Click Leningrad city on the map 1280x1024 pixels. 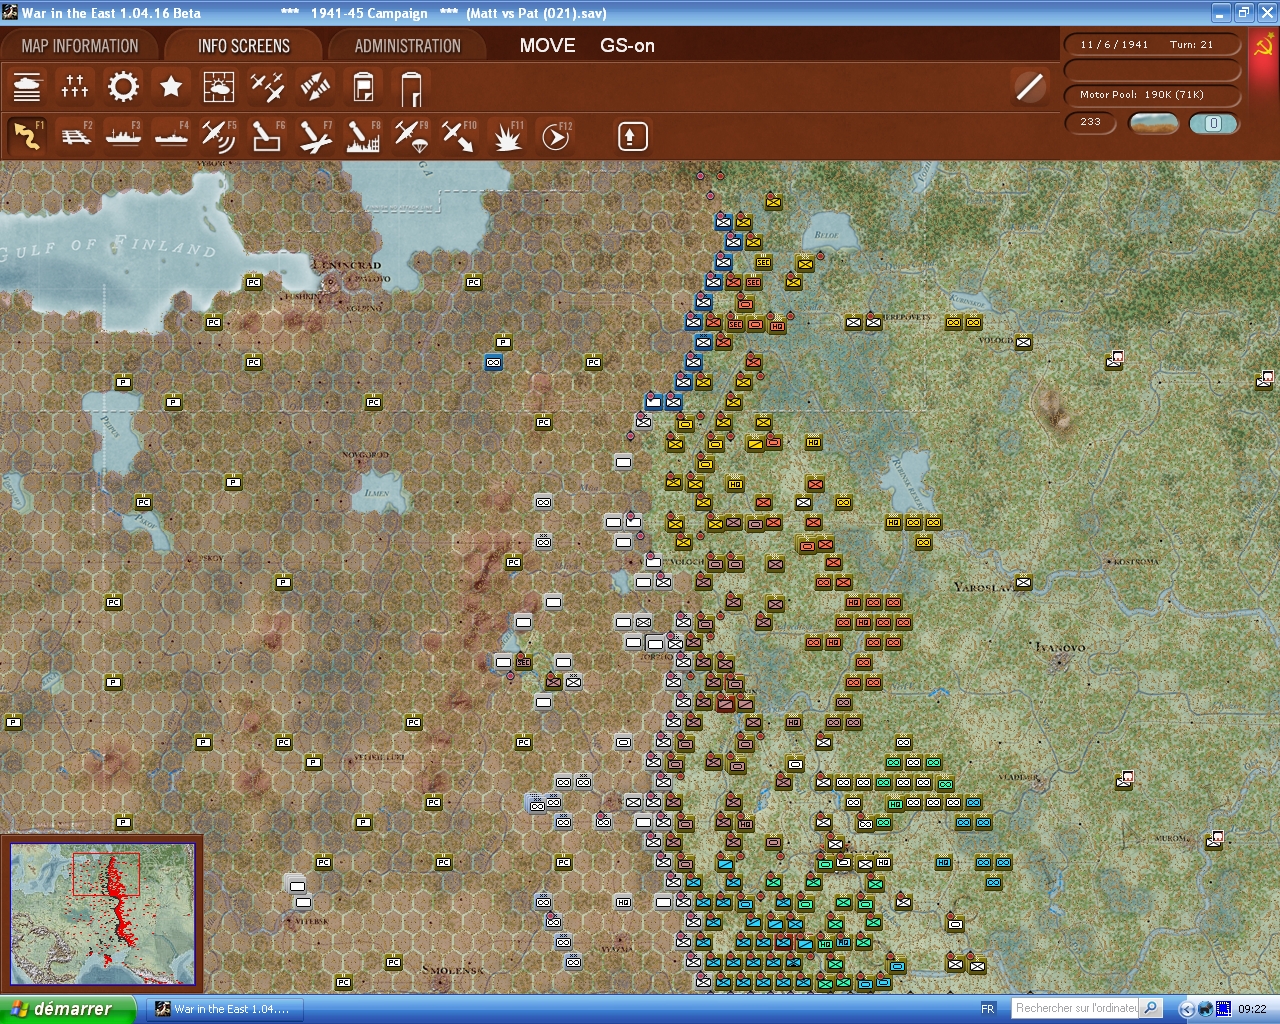(x=347, y=266)
